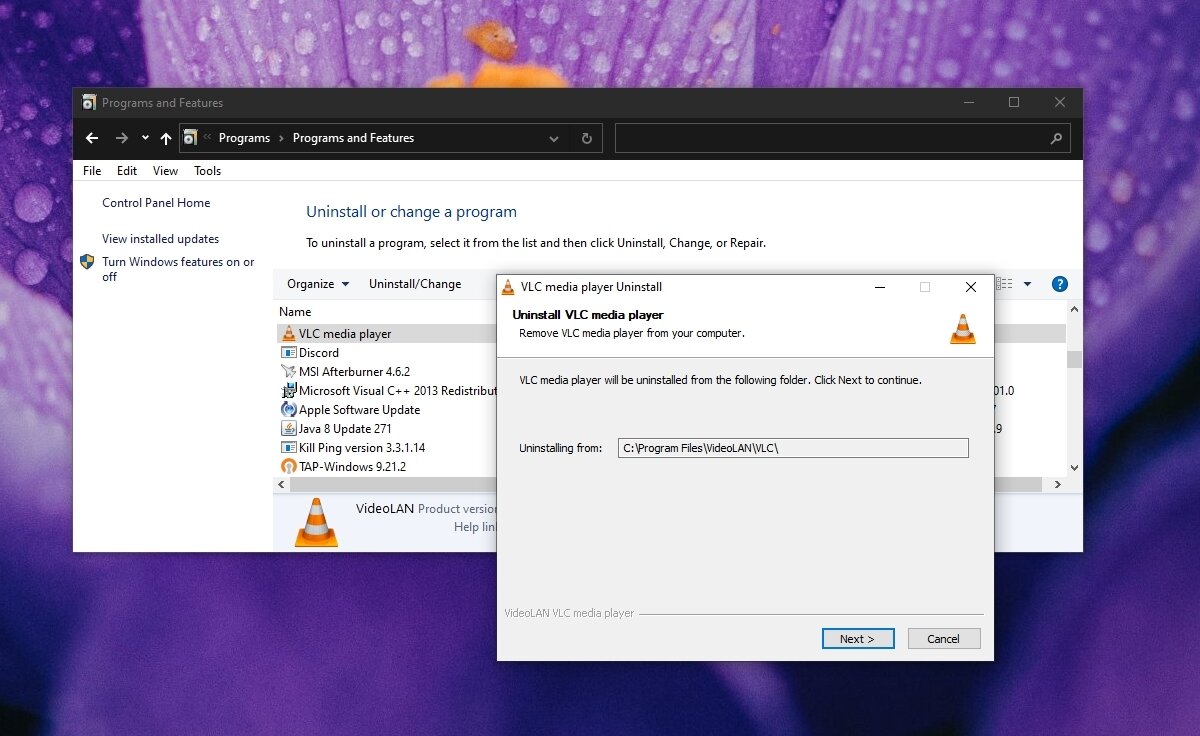Click the MSI Afterburner jet icon
This screenshot has height=736, width=1200.
click(x=289, y=371)
